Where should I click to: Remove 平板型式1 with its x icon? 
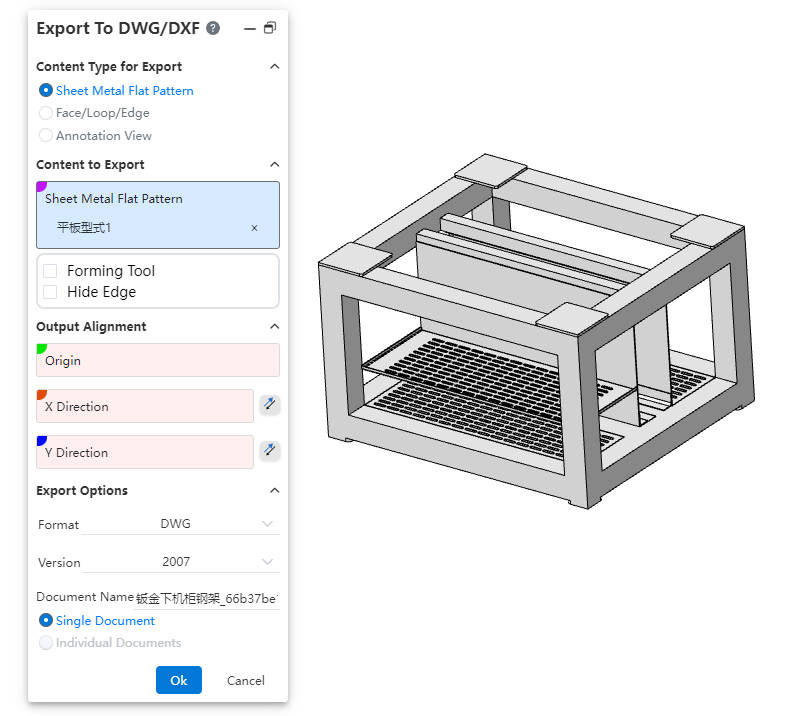tap(254, 228)
